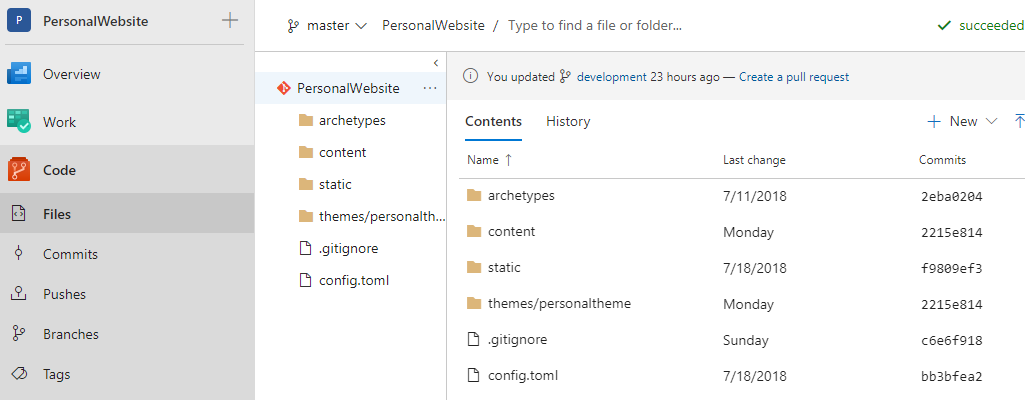The image size is (1025, 400).
Task: Click the green succeeded checkmark icon
Action: pyautogui.click(x=943, y=25)
